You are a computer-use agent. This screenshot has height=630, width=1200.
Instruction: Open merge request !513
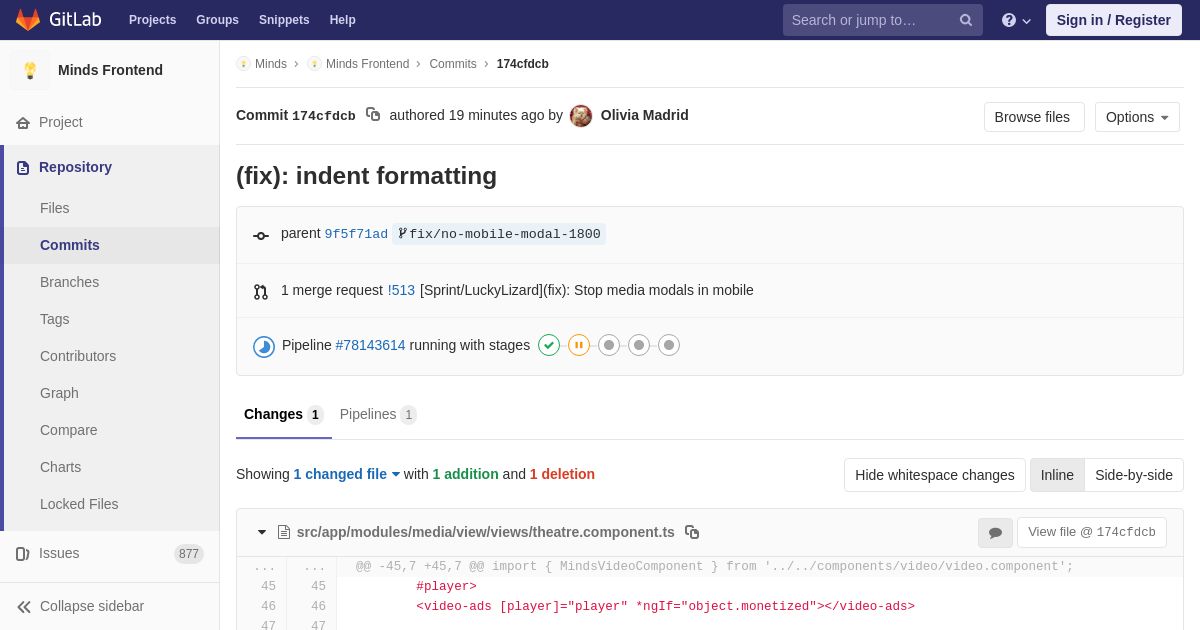pos(401,290)
